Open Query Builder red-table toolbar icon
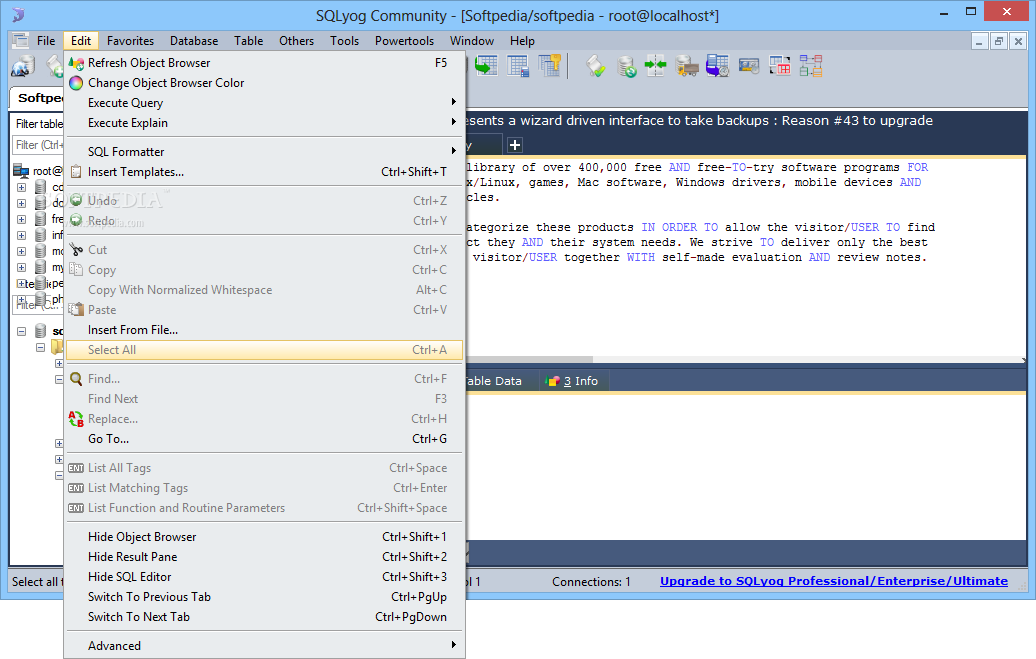The image size is (1036, 659). (780, 66)
